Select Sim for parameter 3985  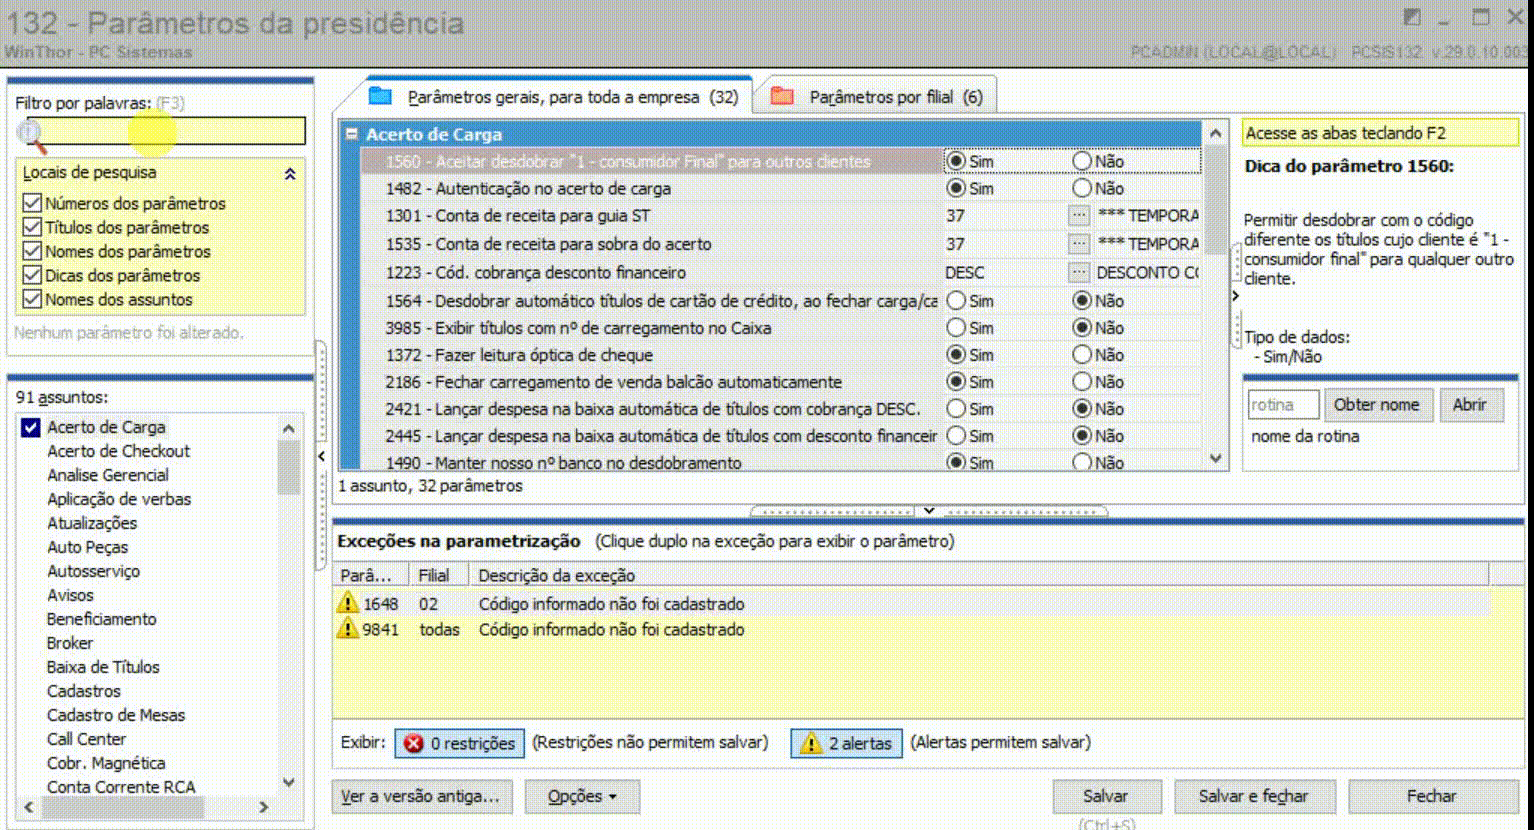pyautogui.click(x=956, y=327)
